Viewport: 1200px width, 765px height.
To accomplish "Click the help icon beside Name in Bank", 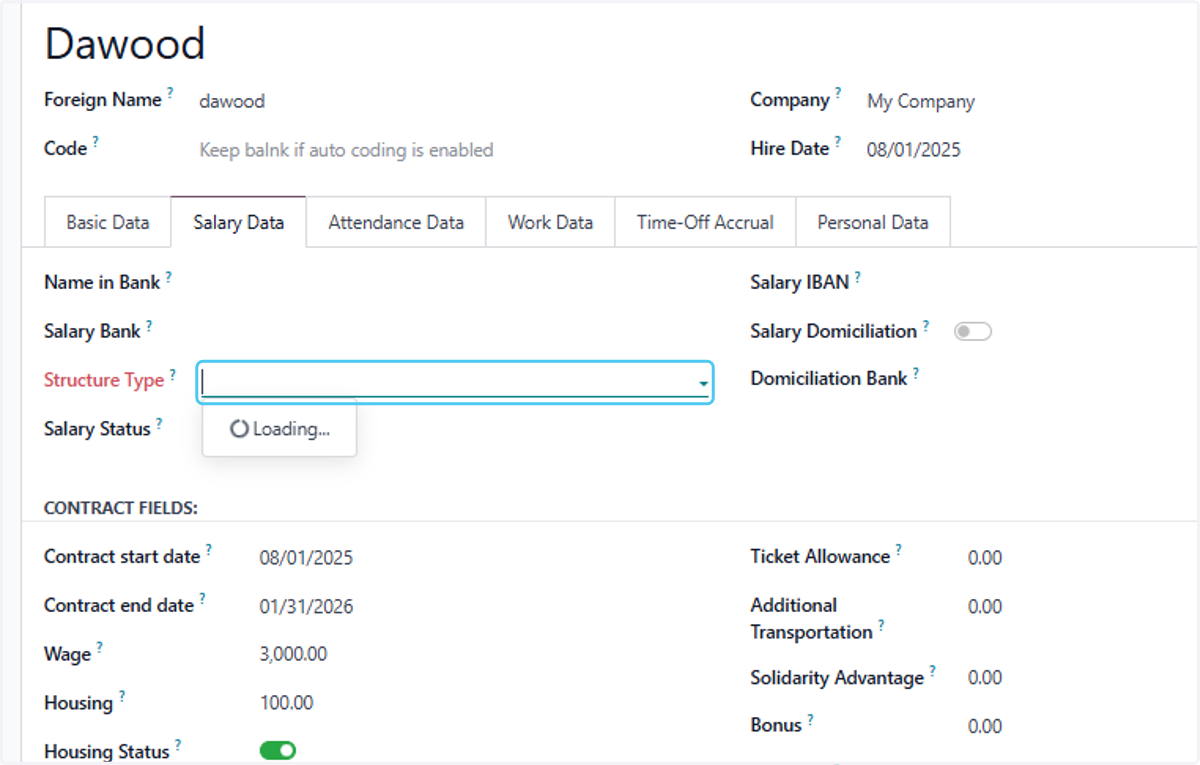I will pyautogui.click(x=168, y=276).
